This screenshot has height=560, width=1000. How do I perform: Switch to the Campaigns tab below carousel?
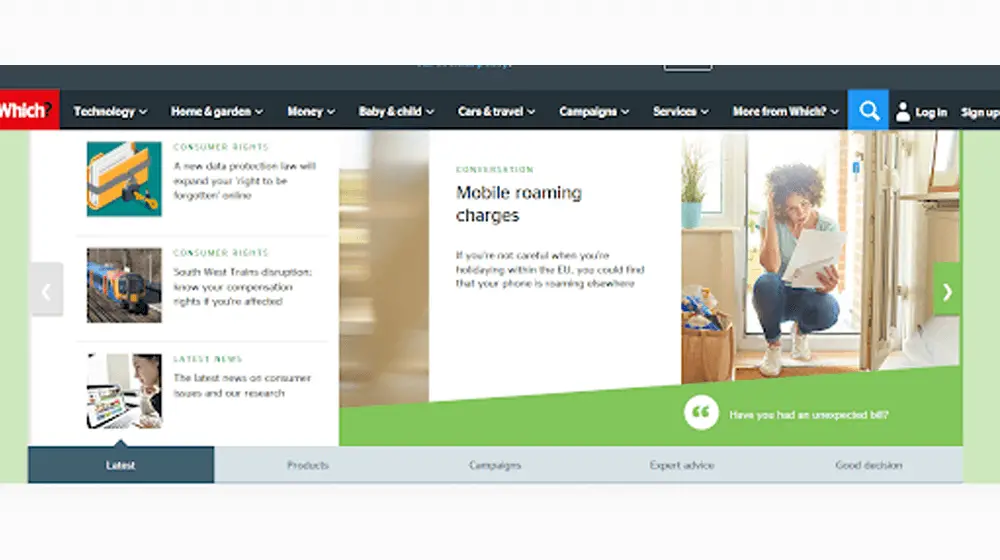pos(494,464)
